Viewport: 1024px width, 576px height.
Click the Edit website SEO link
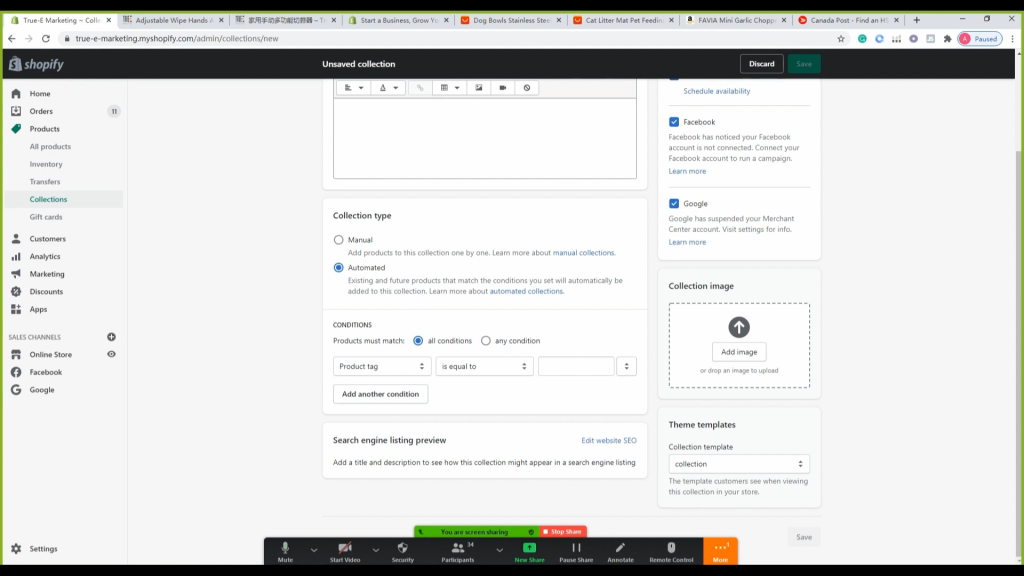pos(608,440)
